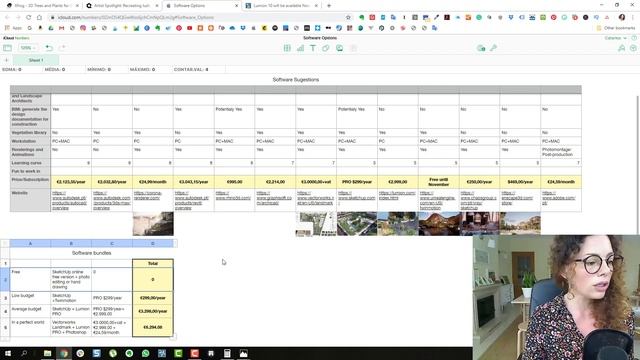This screenshot has width=640, height=360.
Task: Insert a chart using the chart icon
Action: click(300, 48)
